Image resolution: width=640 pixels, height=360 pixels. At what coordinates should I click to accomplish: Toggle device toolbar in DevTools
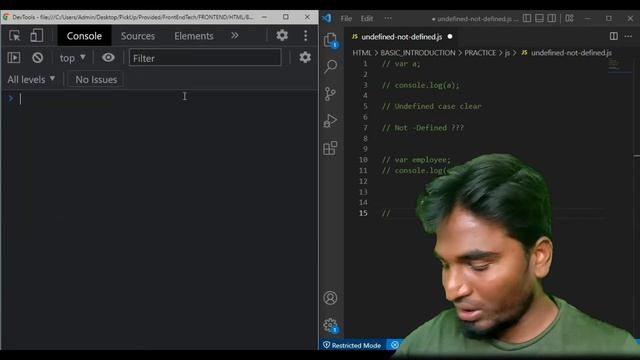coord(37,36)
